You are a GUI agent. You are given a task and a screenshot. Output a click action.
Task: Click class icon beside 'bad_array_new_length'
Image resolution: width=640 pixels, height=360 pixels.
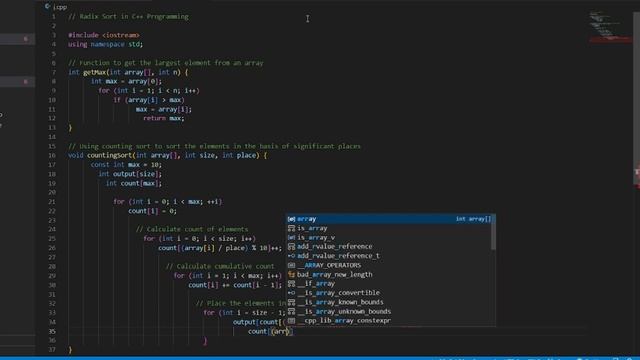[291, 275]
